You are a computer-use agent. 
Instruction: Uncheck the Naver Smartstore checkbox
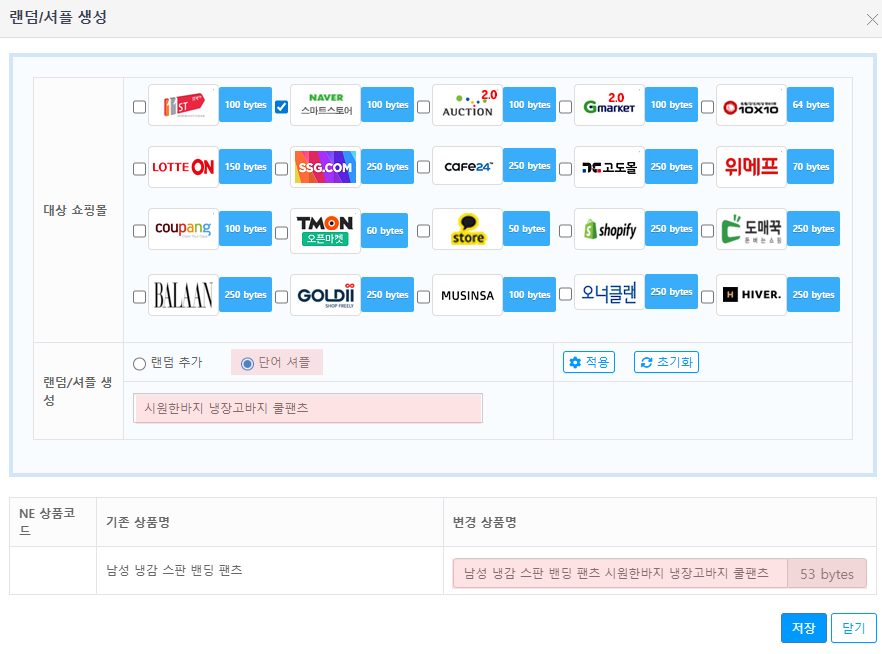(x=282, y=107)
